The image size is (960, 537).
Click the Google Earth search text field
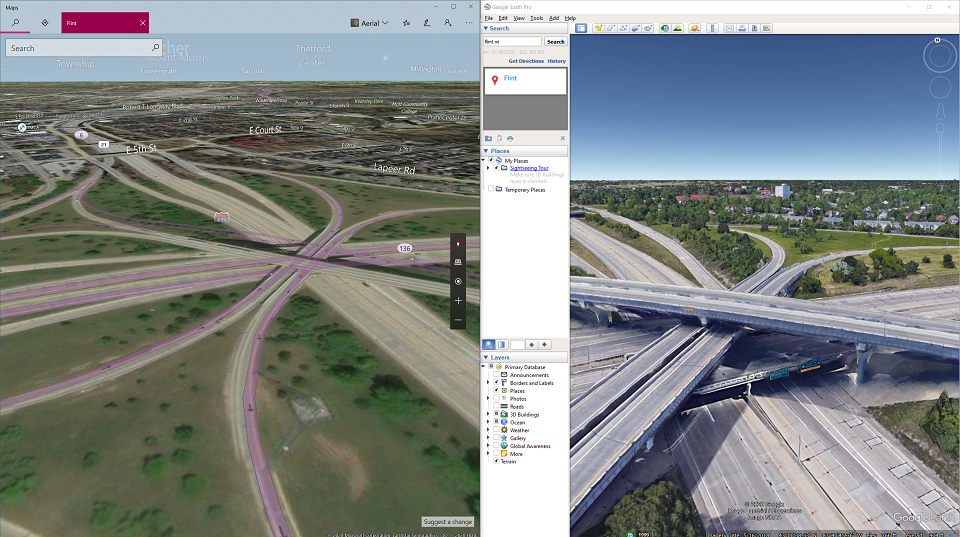tap(512, 42)
